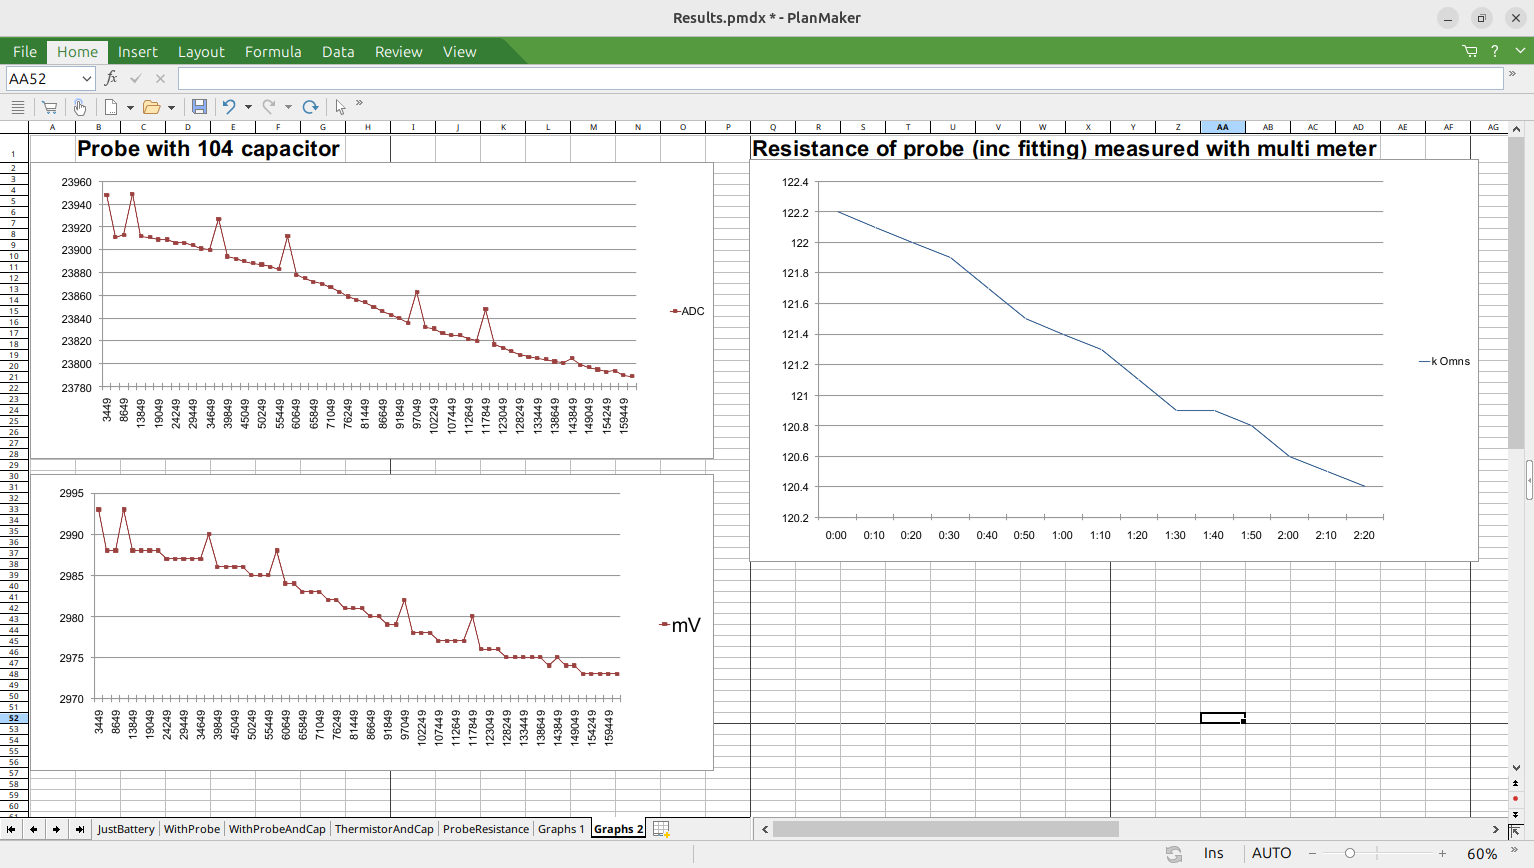Jump to next with the double down arrow

(x=1516, y=814)
